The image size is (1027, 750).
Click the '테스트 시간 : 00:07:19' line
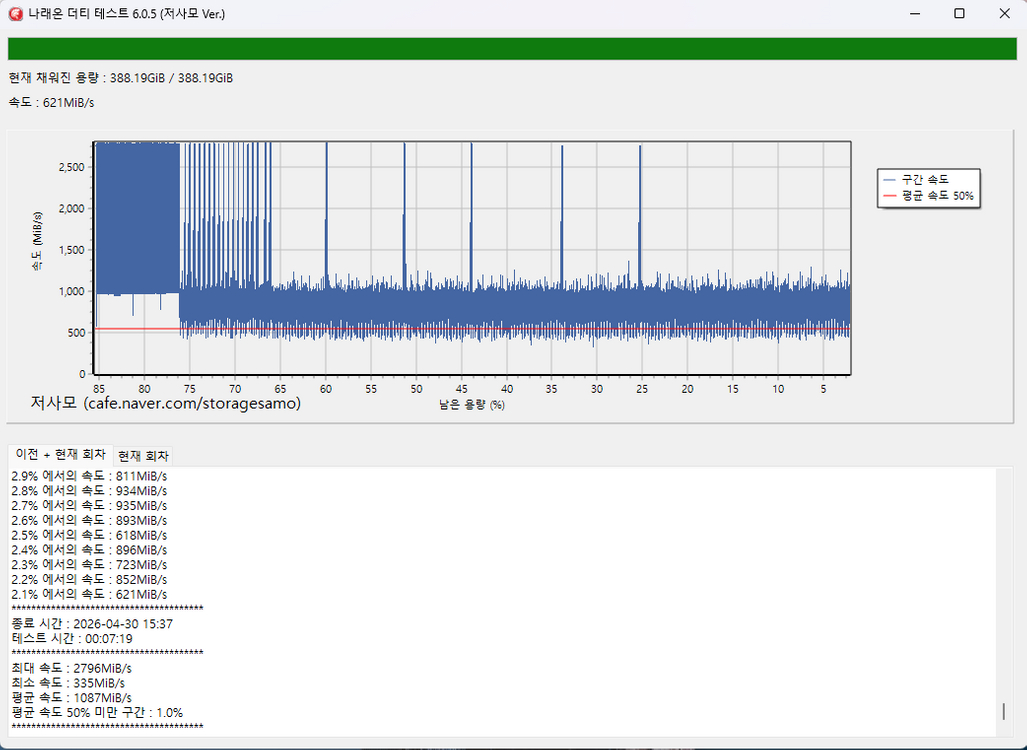pyautogui.click(x=72, y=639)
